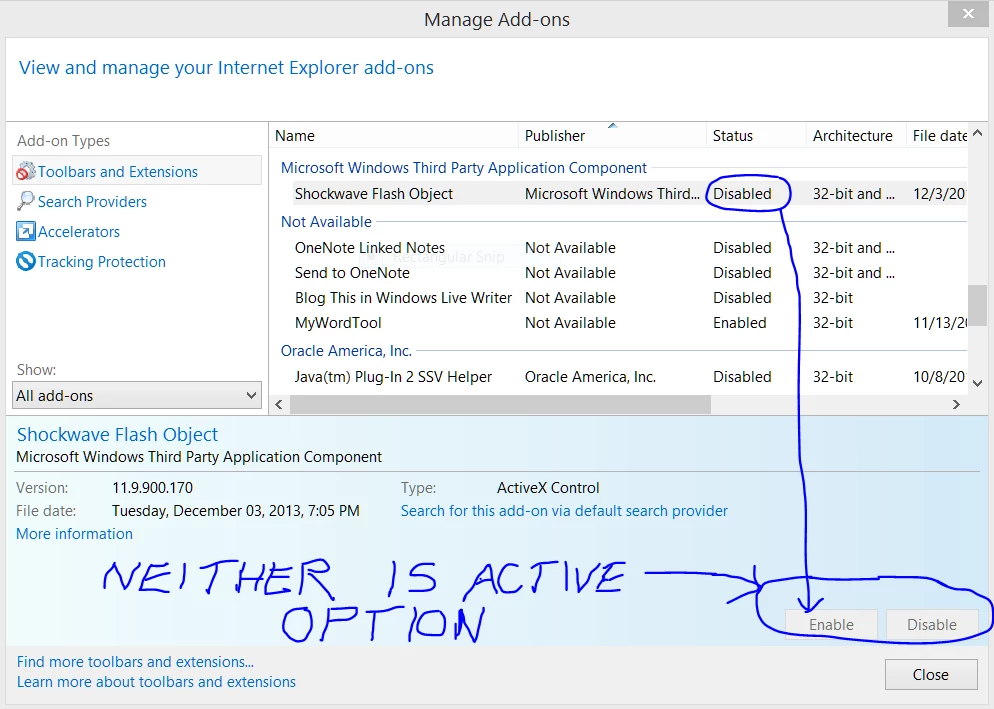Select Toolbars and Extensions add-on type

coord(137,171)
